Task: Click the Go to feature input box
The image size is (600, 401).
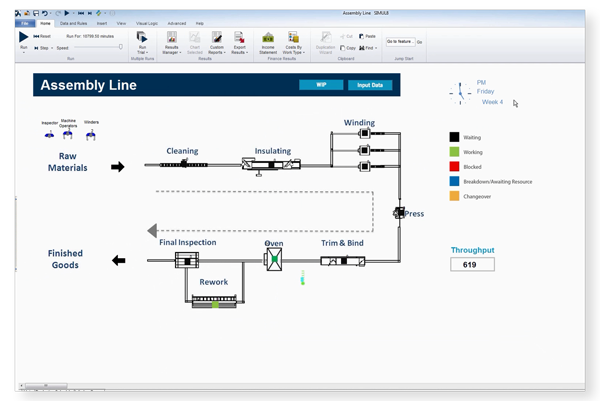Action: coord(400,41)
